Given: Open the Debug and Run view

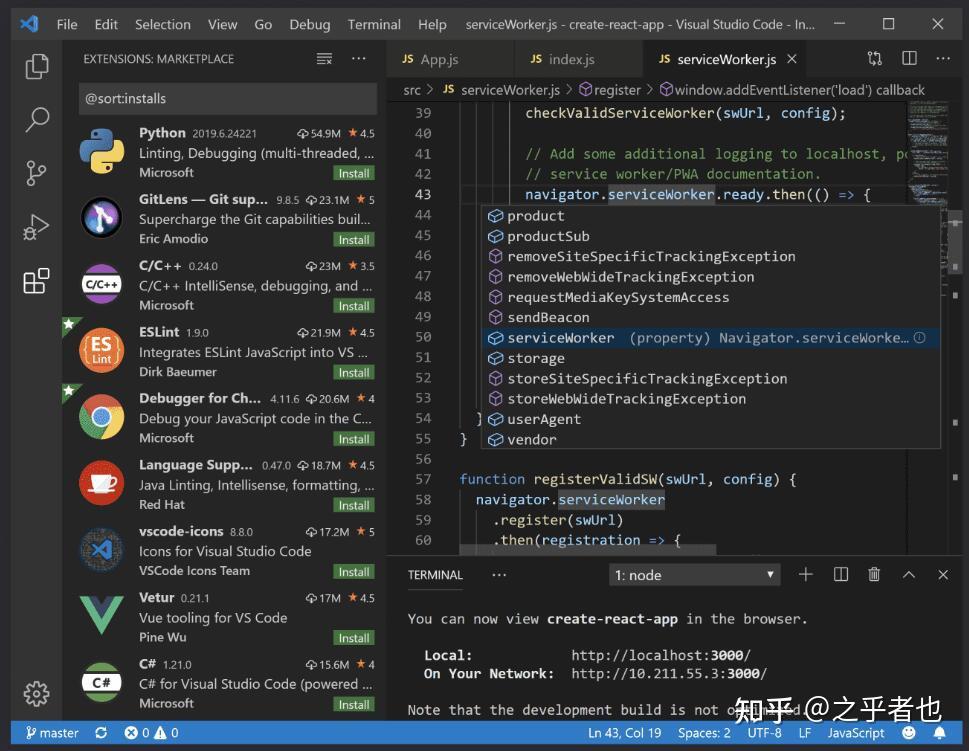Looking at the screenshot, I should pyautogui.click(x=36, y=227).
